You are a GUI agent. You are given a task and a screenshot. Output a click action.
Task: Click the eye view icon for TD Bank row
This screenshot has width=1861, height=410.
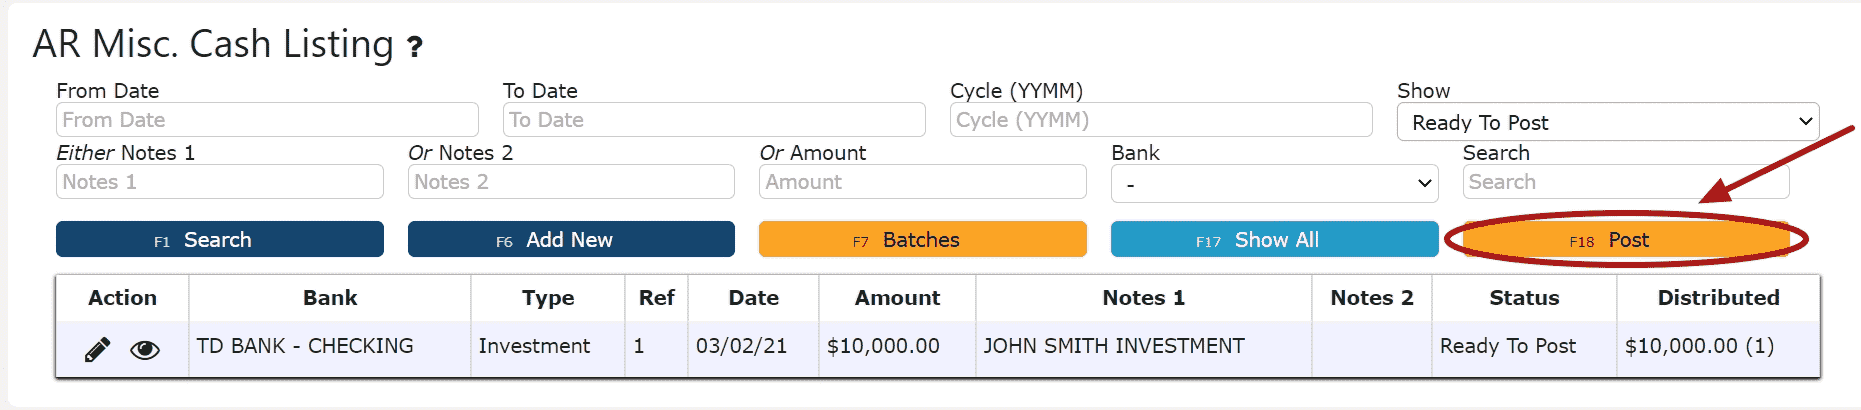[145, 350]
